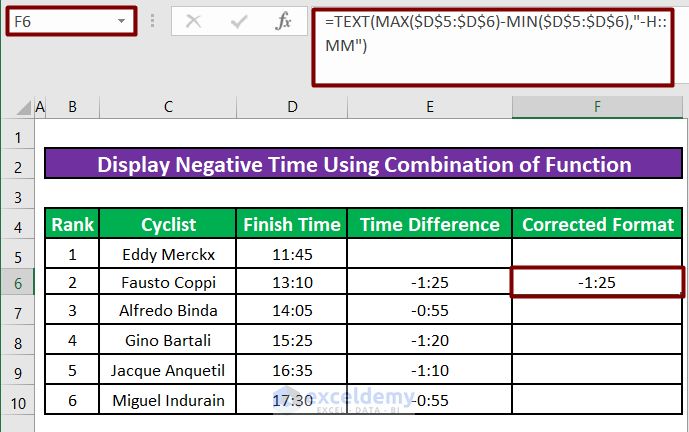Select row 10 header
Viewport: 689px width, 432px height.
(x=17, y=401)
